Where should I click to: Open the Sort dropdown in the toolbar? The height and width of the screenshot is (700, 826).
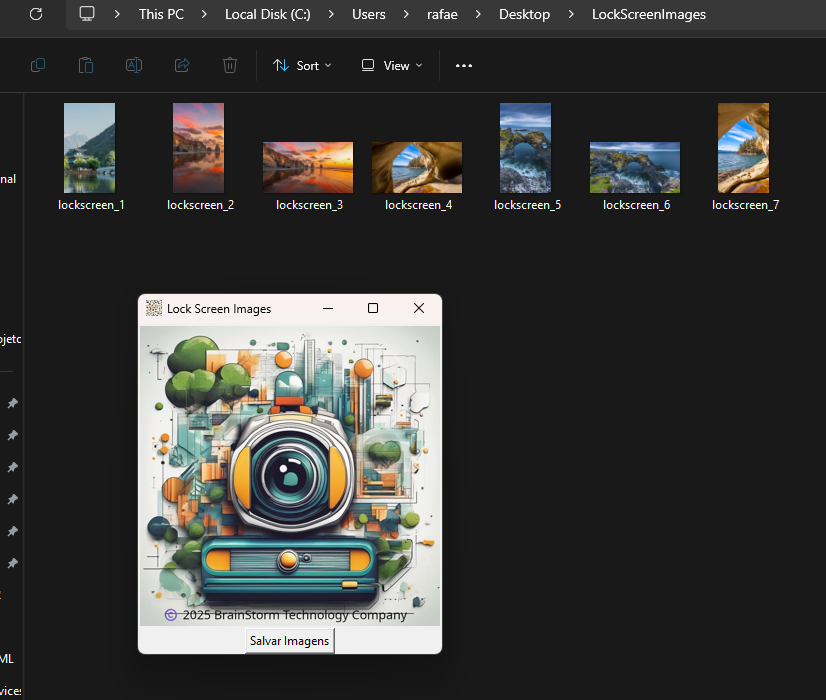click(302, 65)
